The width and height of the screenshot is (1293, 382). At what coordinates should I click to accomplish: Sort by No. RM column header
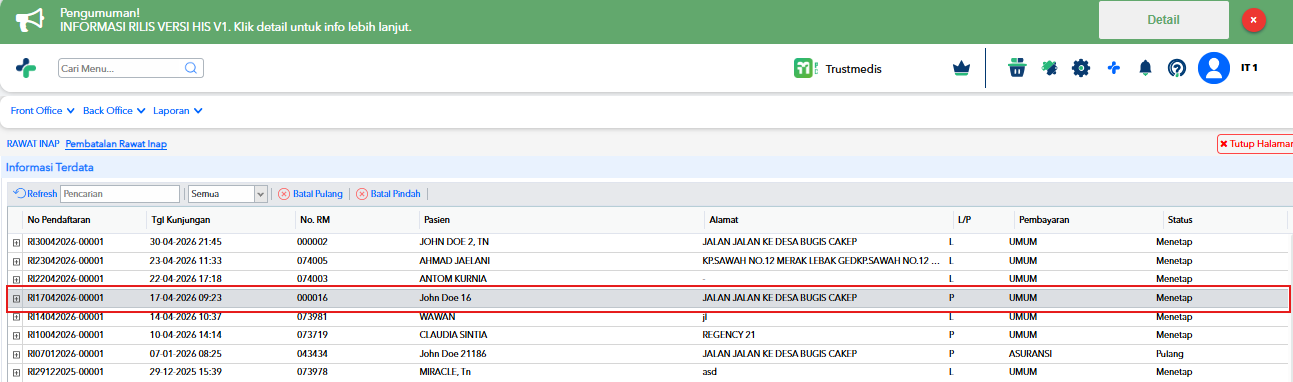(355, 220)
